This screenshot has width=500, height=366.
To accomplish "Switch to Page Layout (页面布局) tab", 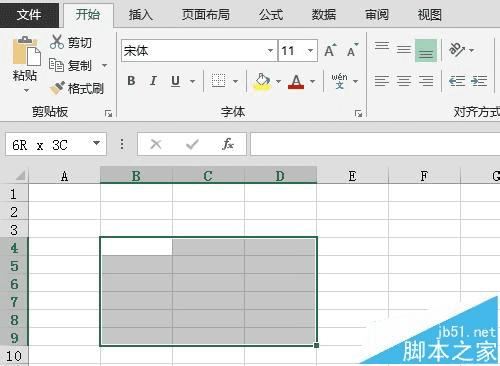I will click(206, 15).
